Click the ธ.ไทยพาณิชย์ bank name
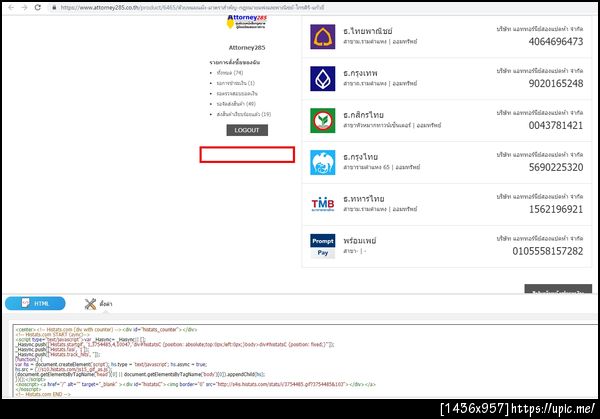 [367, 31]
